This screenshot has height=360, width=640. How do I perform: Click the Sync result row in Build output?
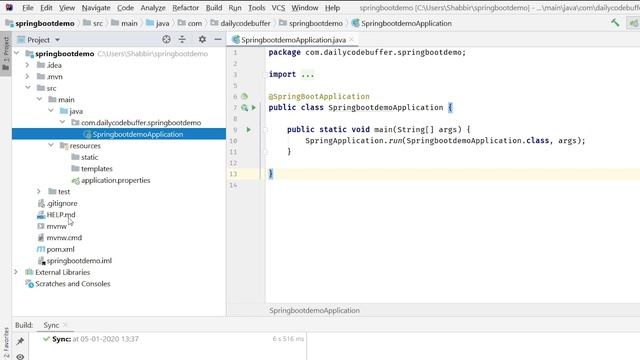point(167,339)
